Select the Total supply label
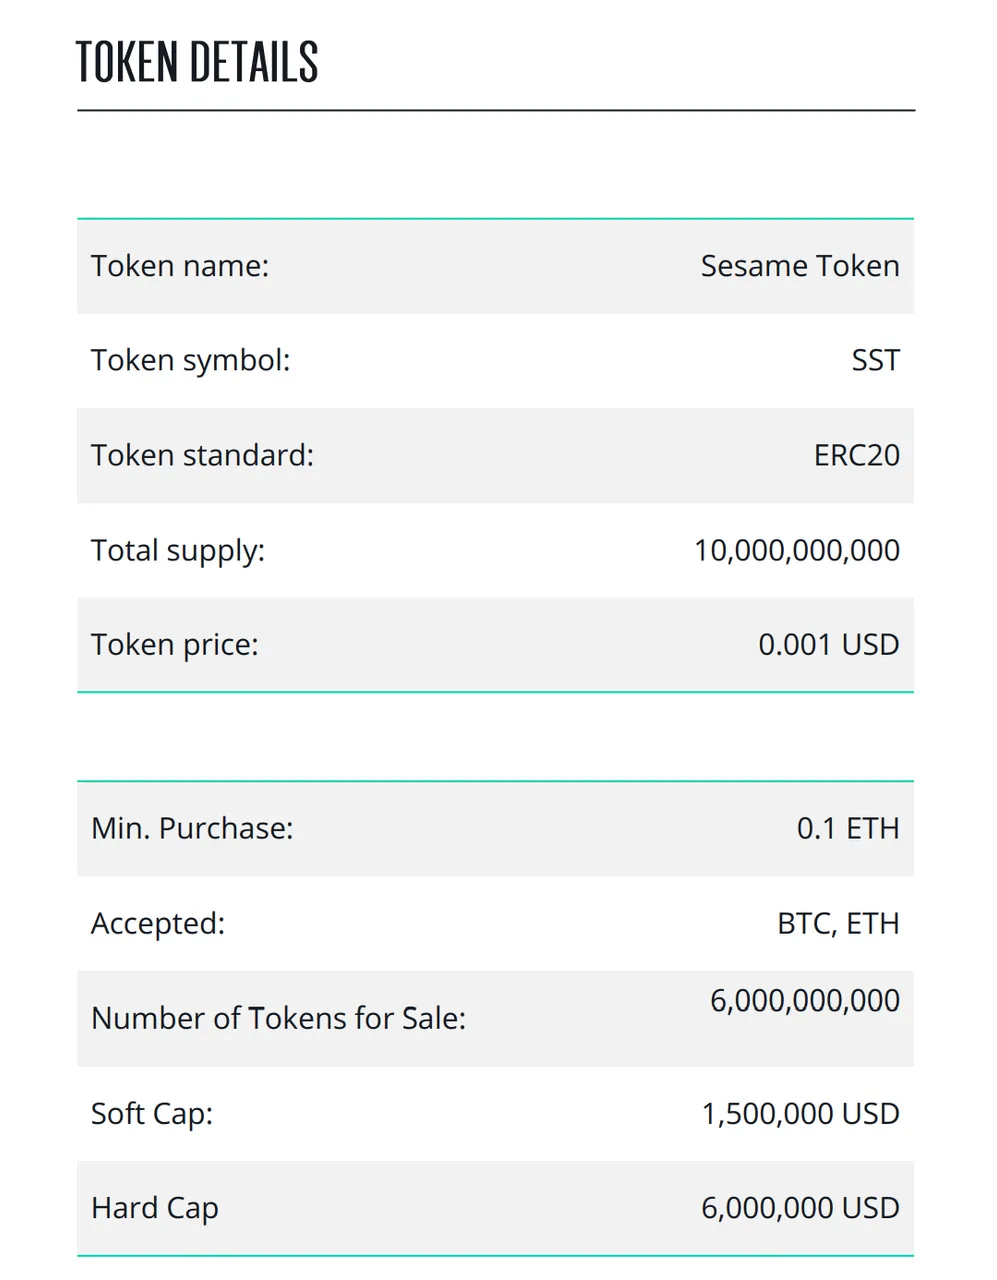Image resolution: width=997 pixels, height=1280 pixels. pyautogui.click(x=178, y=551)
